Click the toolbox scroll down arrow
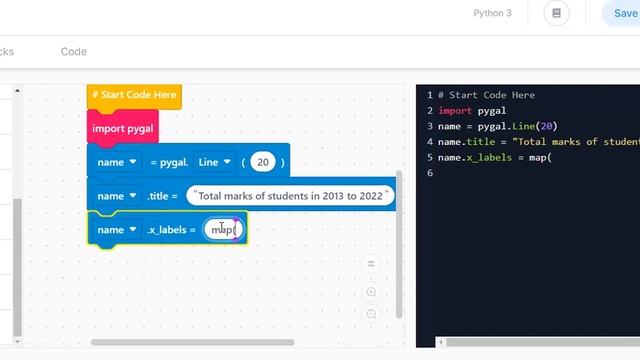The image size is (640, 360). point(17,341)
